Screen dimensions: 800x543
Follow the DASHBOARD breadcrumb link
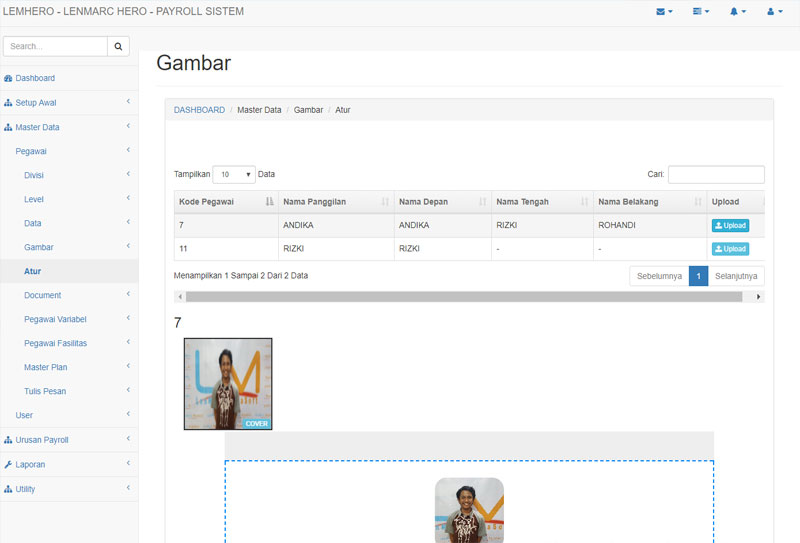[x=199, y=110]
